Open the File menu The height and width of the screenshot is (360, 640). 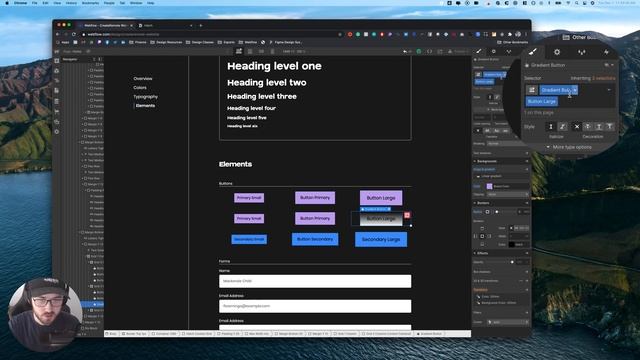coord(35,3)
